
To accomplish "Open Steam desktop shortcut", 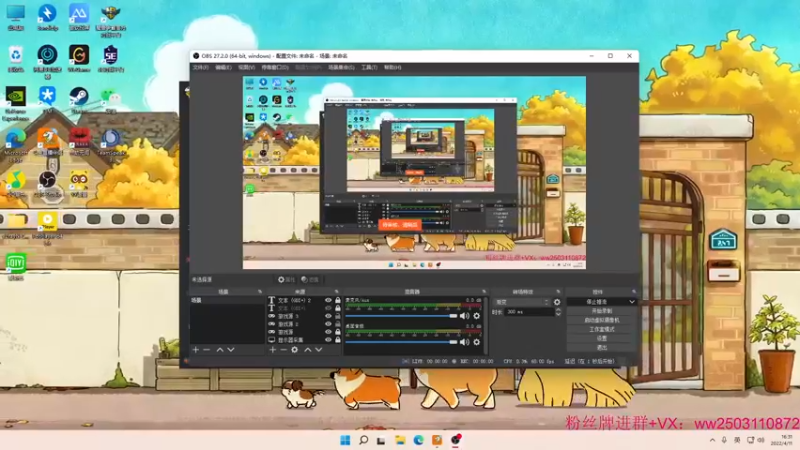I will (79, 100).
